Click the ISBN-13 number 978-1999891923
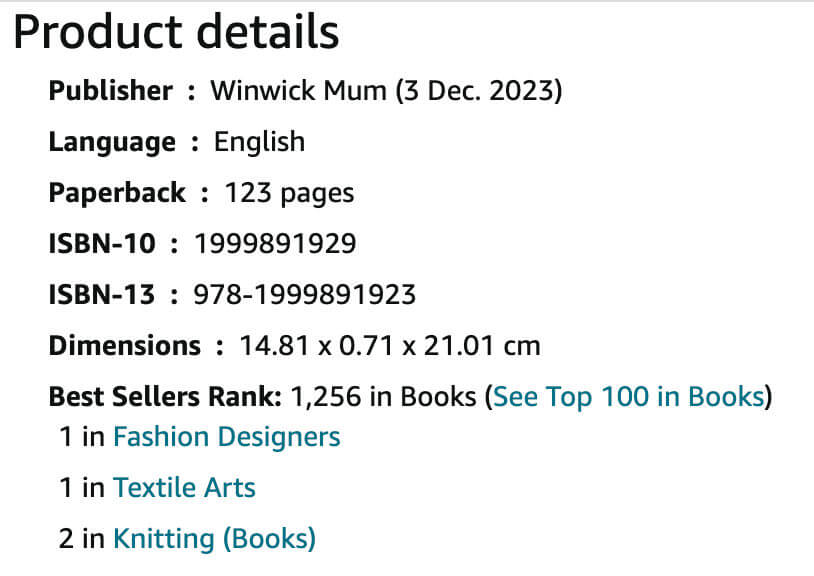 coord(305,295)
